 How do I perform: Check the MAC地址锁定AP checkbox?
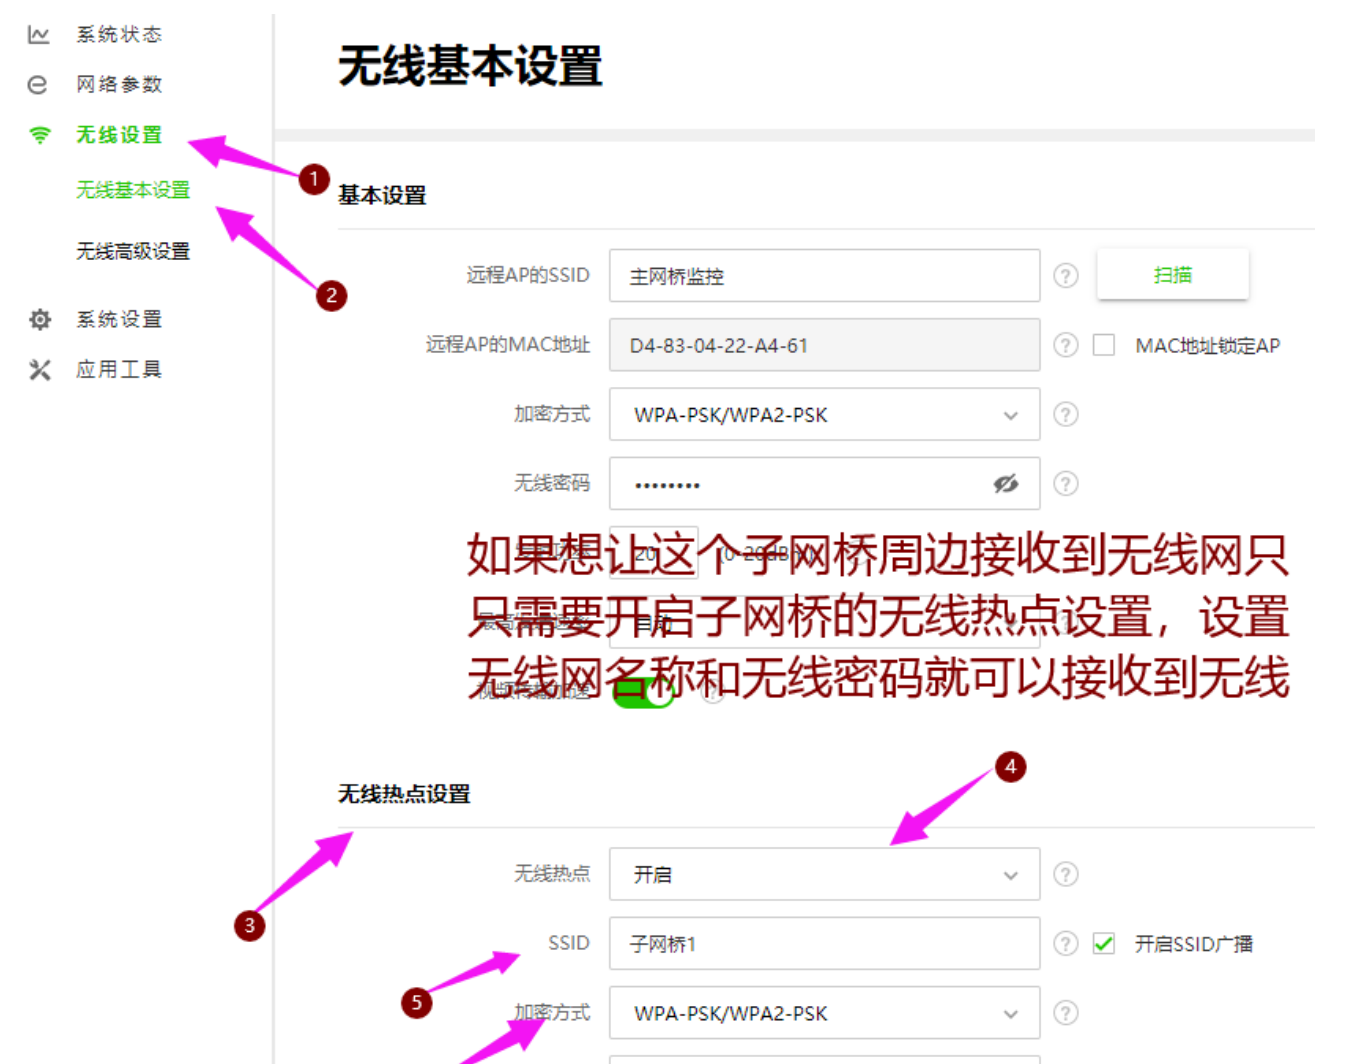[1104, 346]
